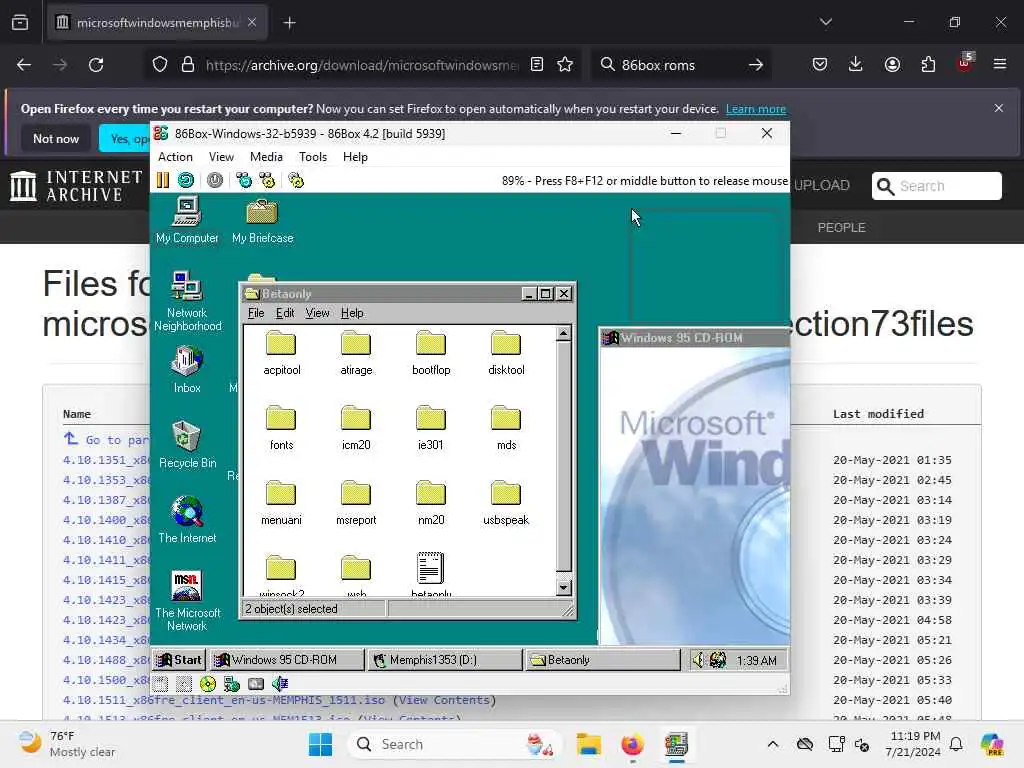Click the sound speaker icon in 86Box status bar
Viewport: 1024px width, 768px height.
pyautogui.click(x=280, y=684)
